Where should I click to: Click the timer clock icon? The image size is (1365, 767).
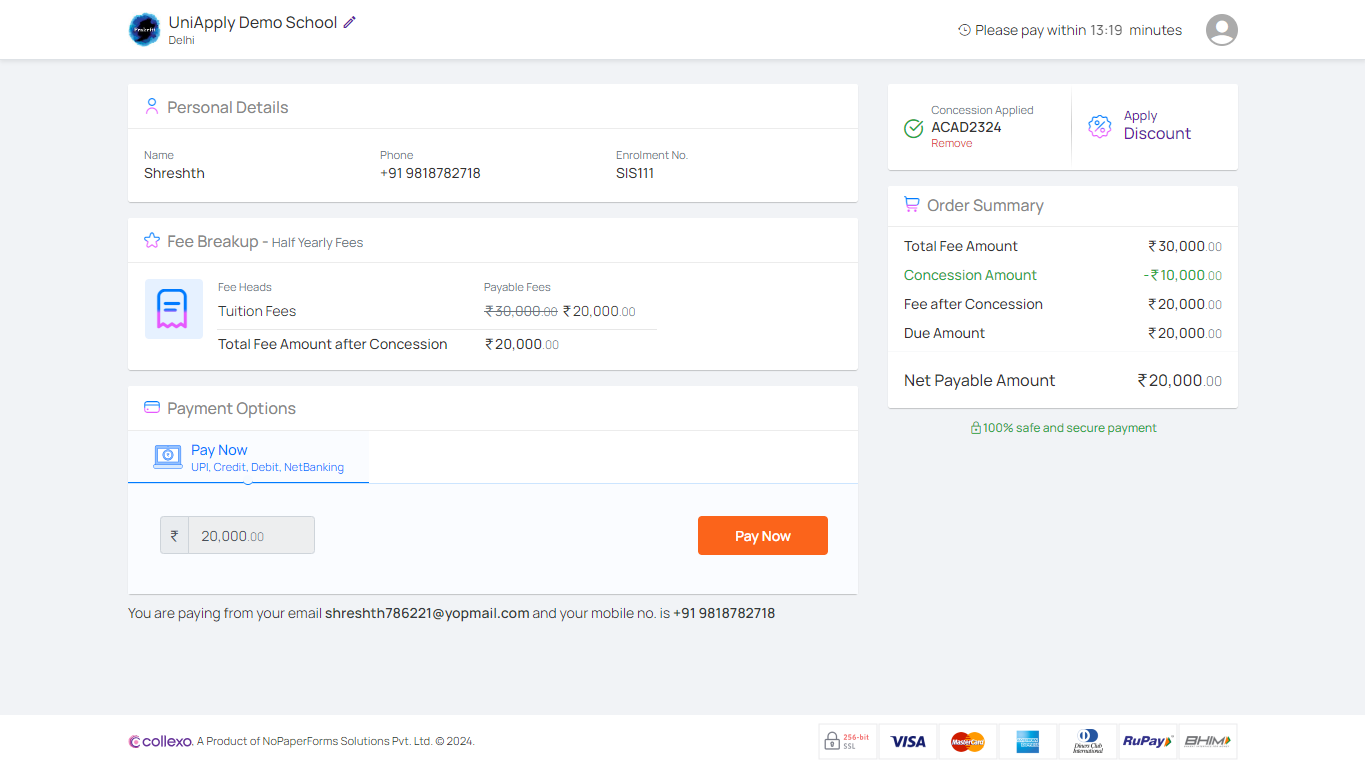click(x=964, y=30)
